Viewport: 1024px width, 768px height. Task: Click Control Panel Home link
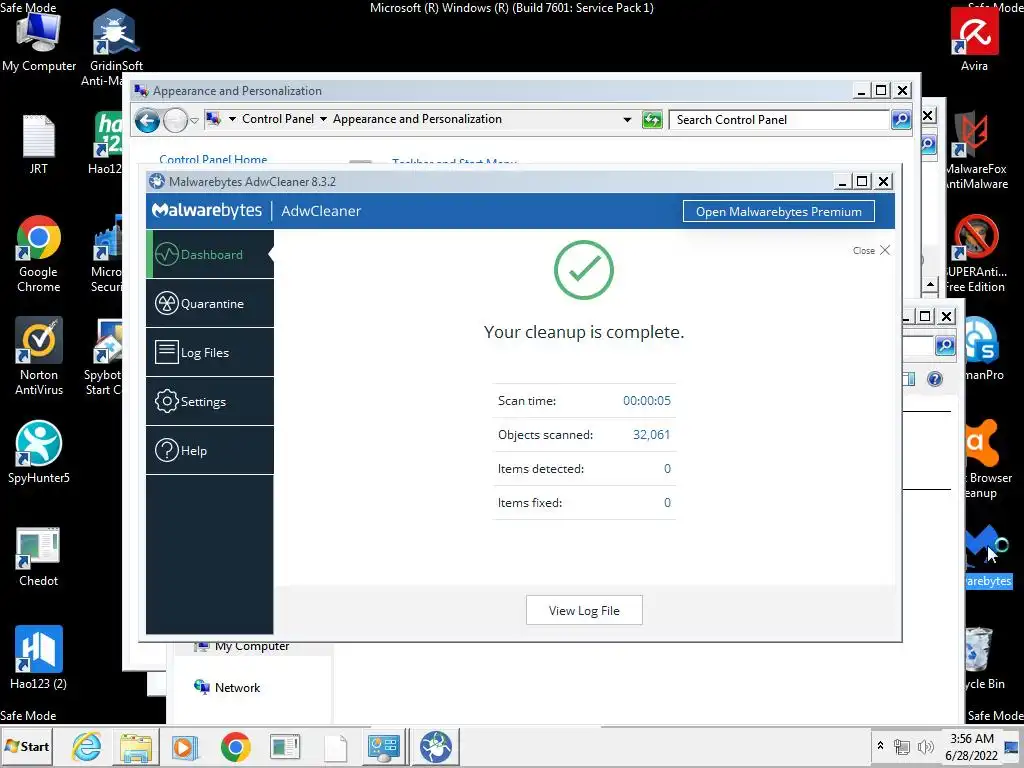(x=213, y=159)
